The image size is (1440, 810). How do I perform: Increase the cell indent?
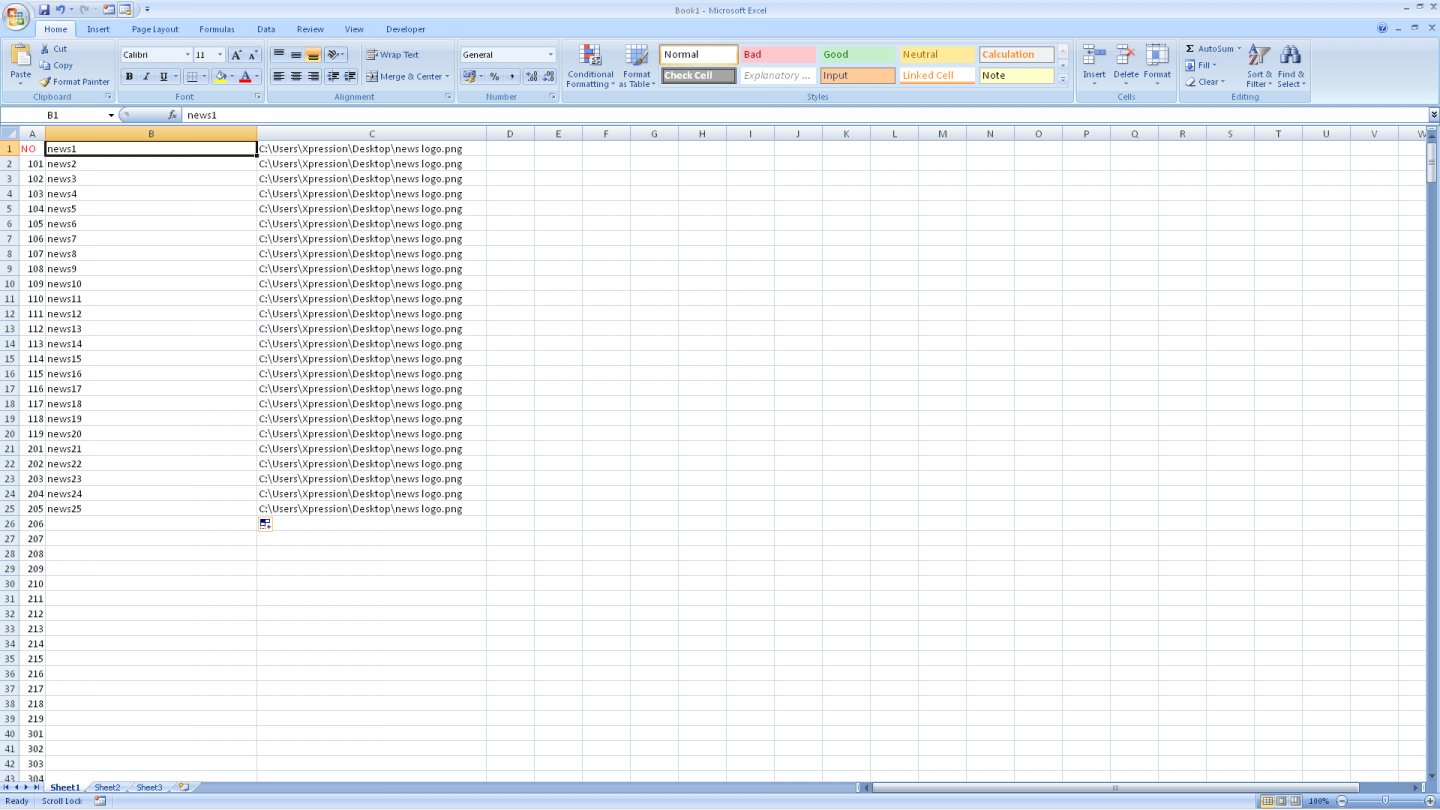[x=350, y=76]
